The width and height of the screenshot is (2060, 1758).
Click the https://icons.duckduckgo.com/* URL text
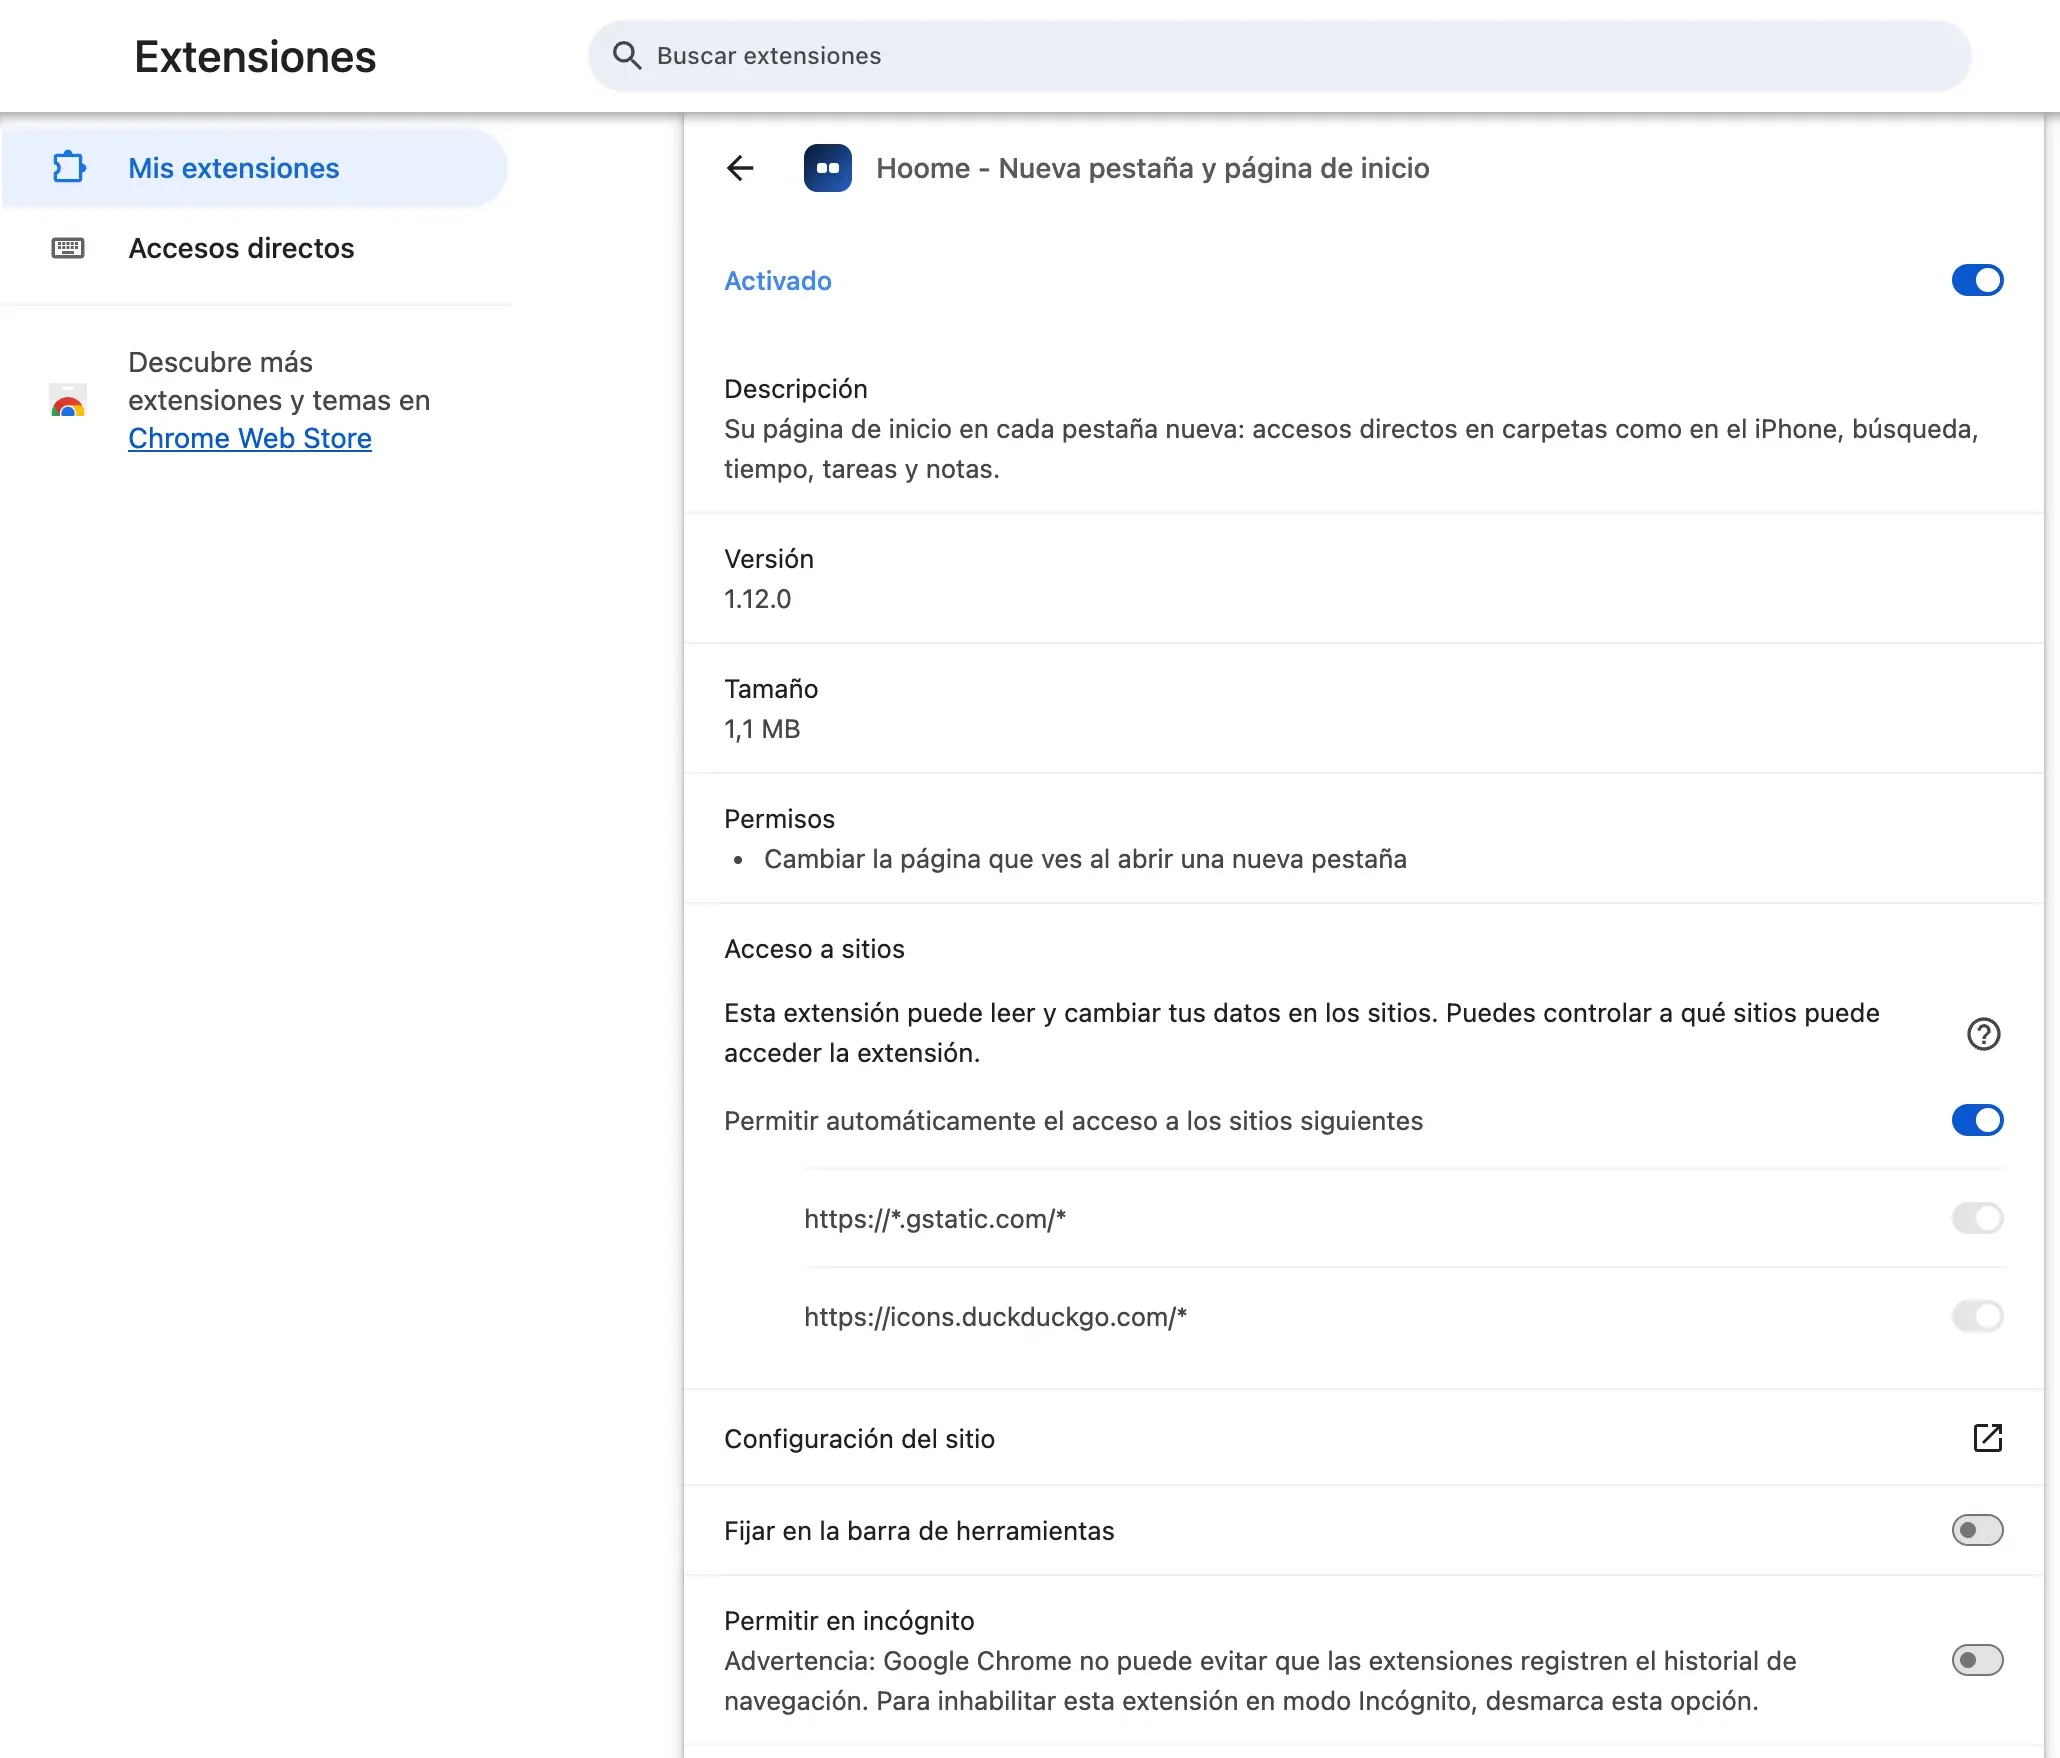[x=995, y=1317]
